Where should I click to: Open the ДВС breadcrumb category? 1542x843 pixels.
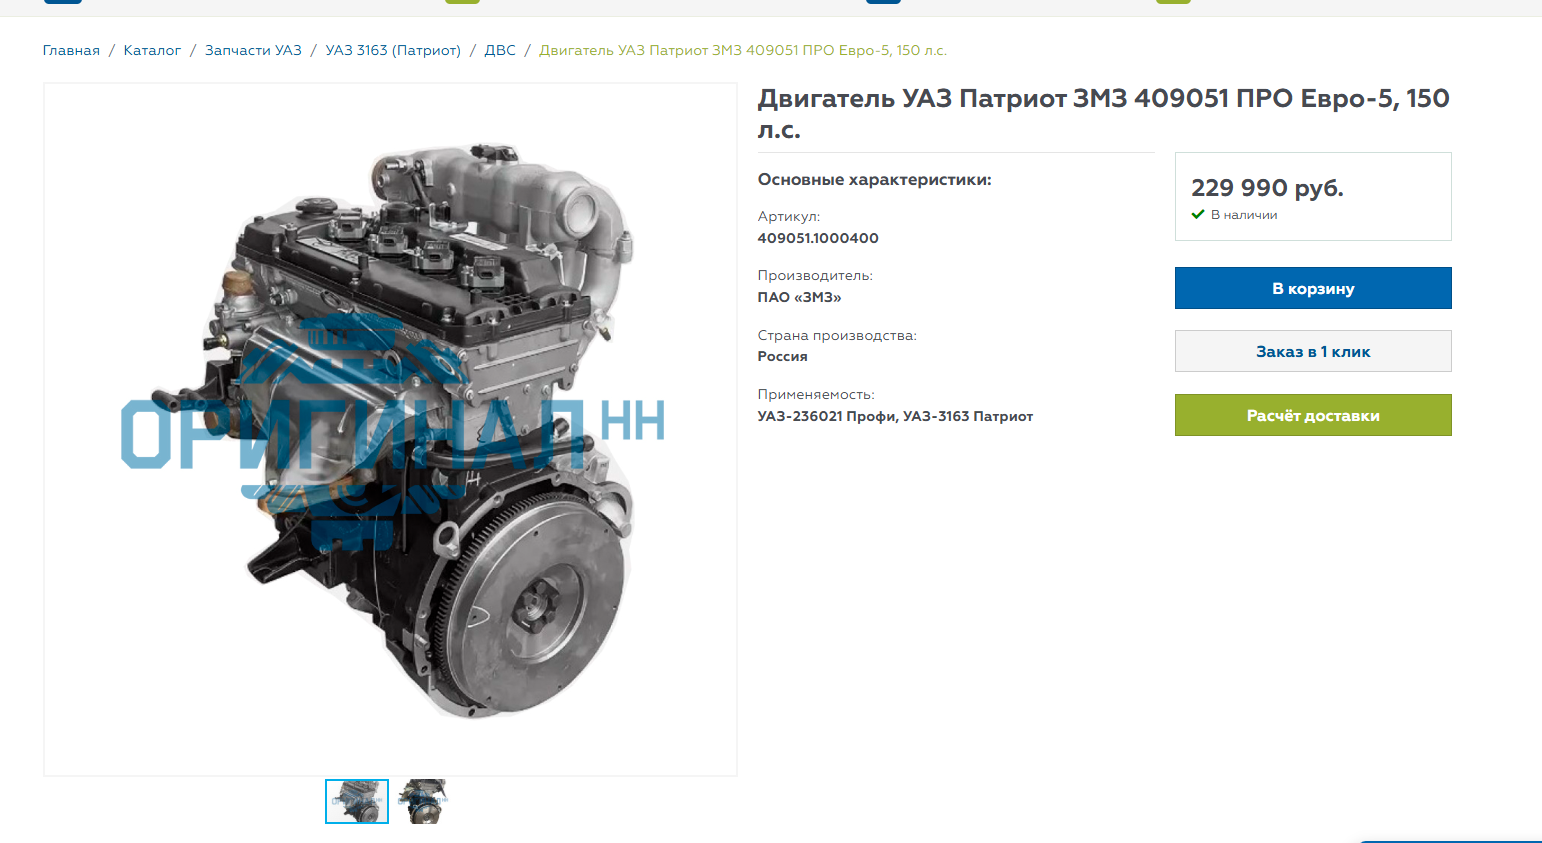click(x=500, y=50)
